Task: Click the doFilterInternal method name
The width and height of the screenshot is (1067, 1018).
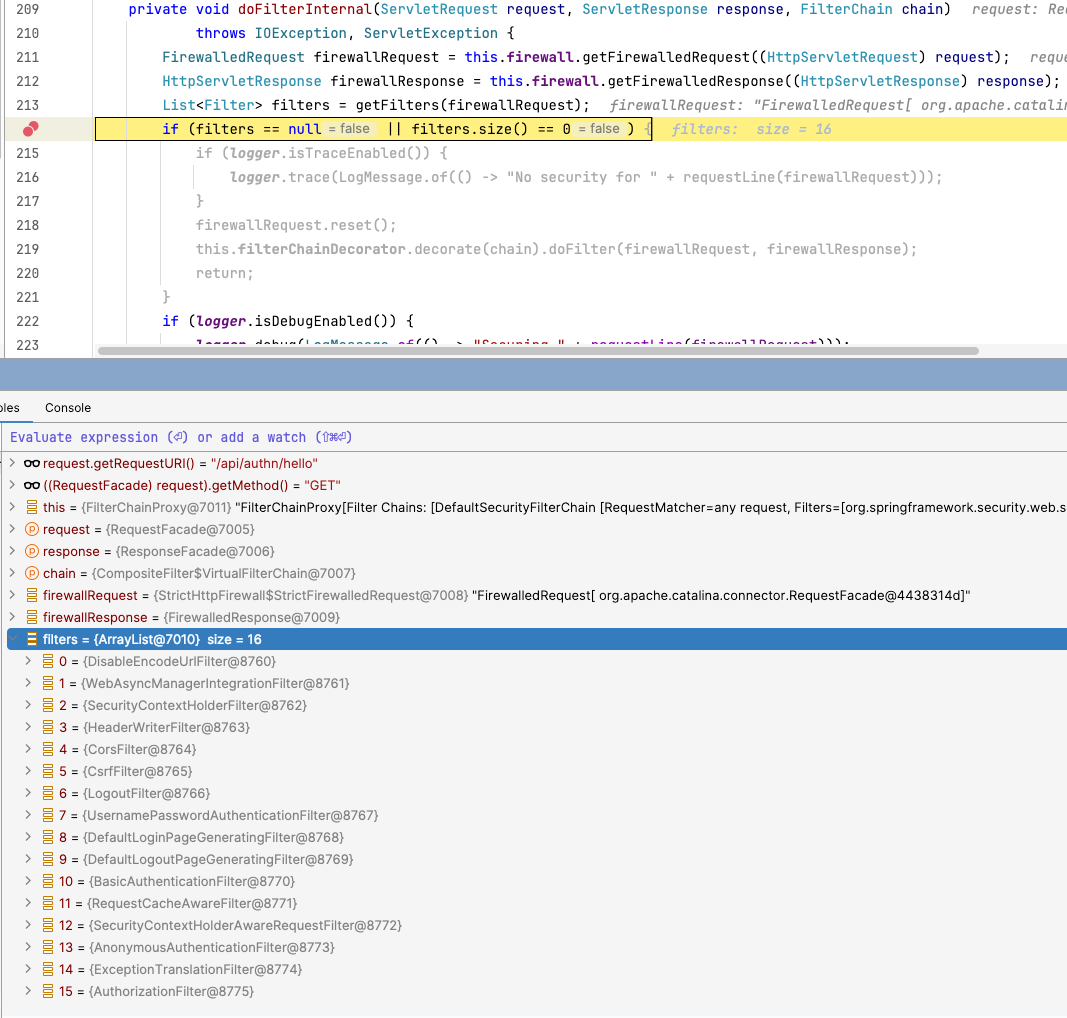Action: coord(305,10)
